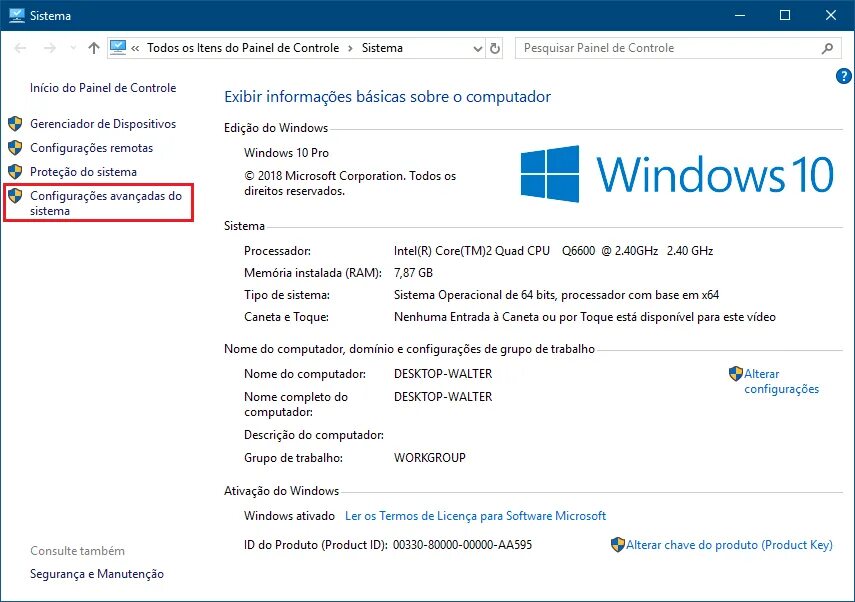
Task: Click the Sistema title bar icon
Action: [x=16, y=15]
